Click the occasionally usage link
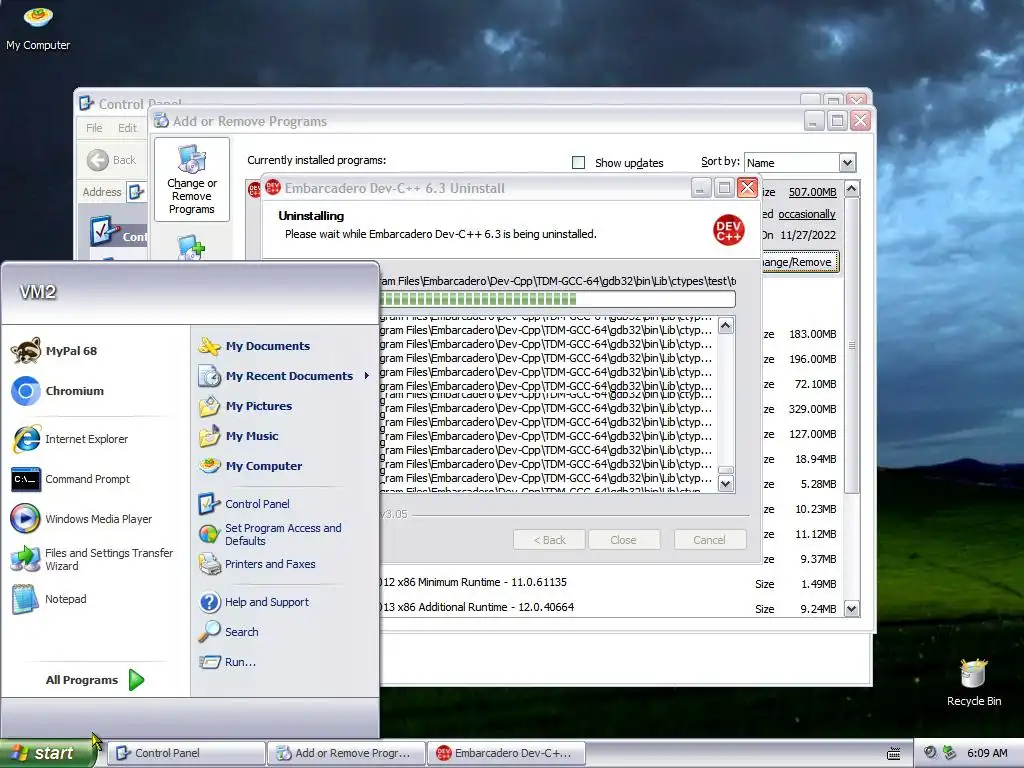Viewport: 1024px width, 768px height. click(x=807, y=214)
